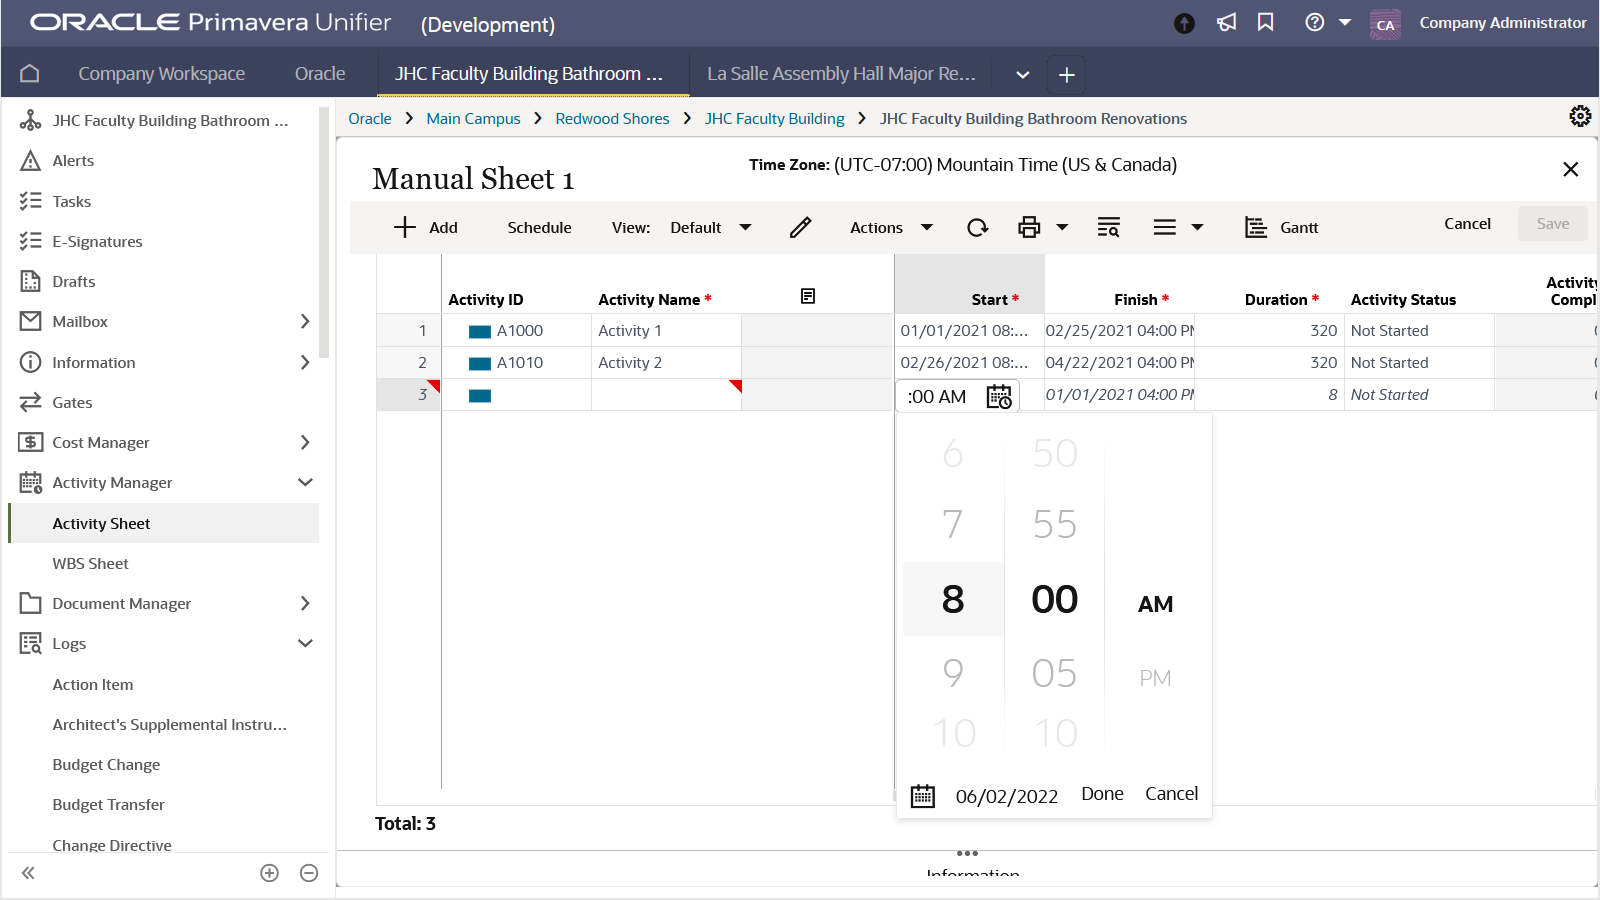Open E-Signatures in the sidebar

coord(97,241)
